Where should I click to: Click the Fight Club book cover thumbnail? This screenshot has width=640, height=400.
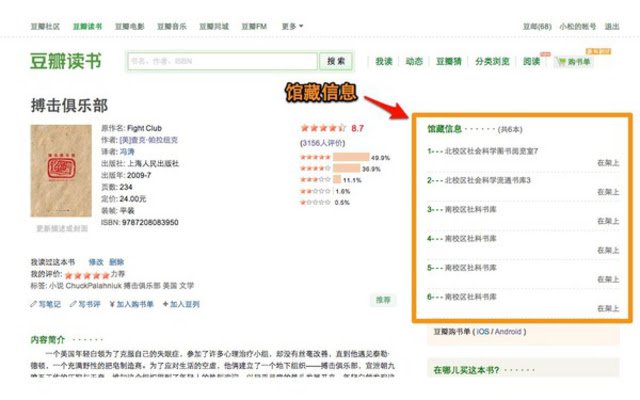point(61,171)
